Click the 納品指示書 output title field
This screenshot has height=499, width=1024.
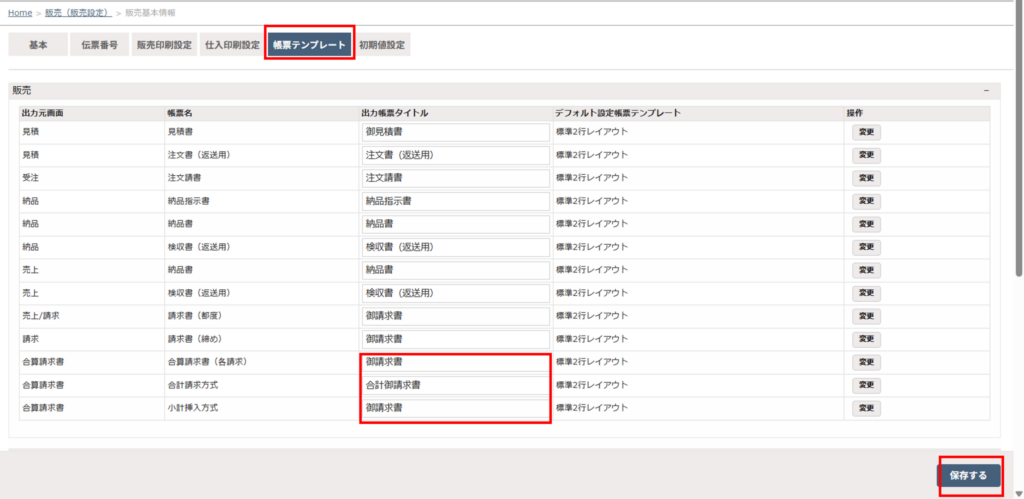pyautogui.click(x=455, y=201)
